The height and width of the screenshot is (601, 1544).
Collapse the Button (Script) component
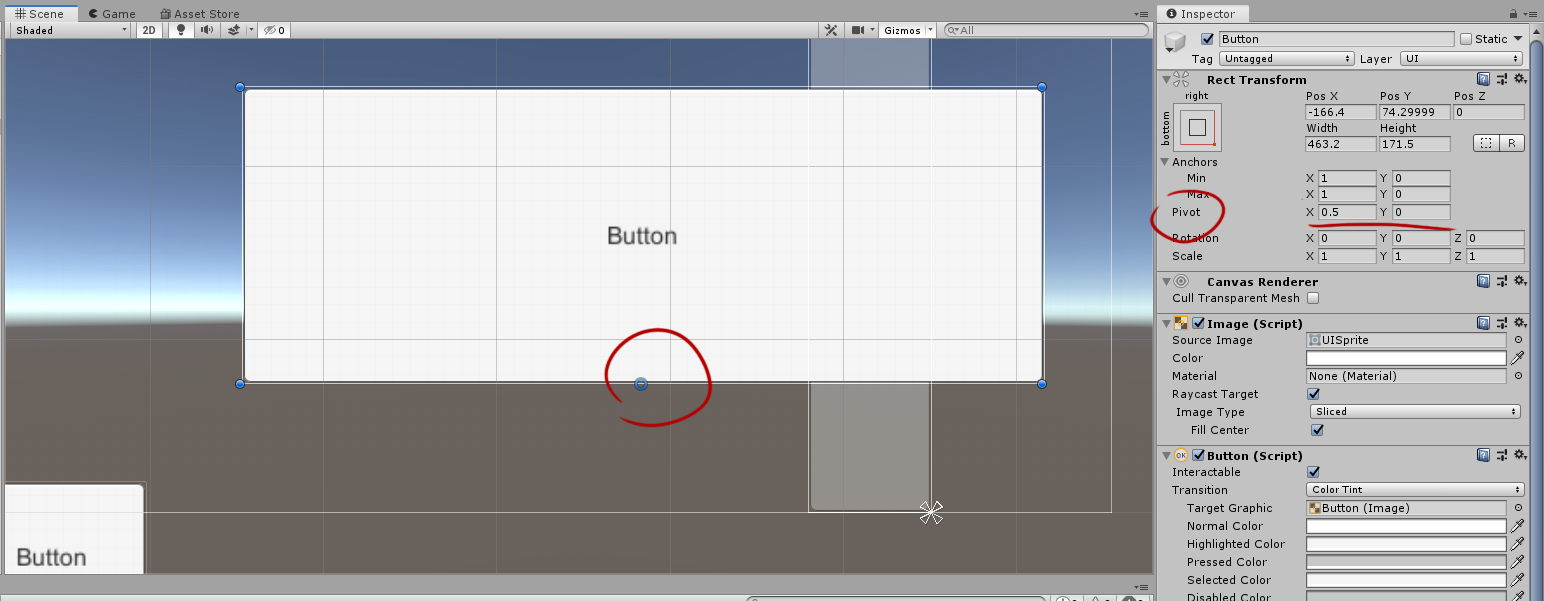(x=1165, y=455)
